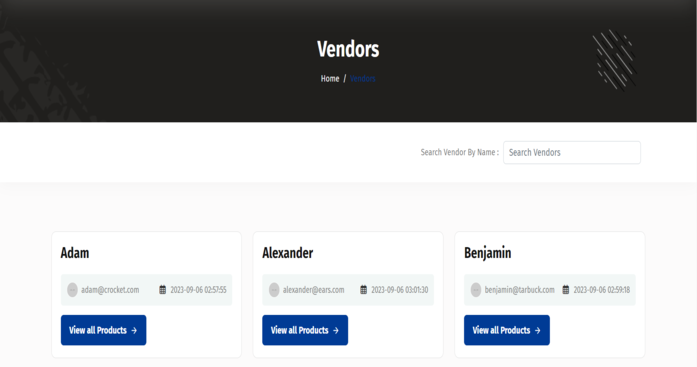Click the arrow icon on Benjamin's button
This screenshot has height=367, width=697.
(x=537, y=331)
